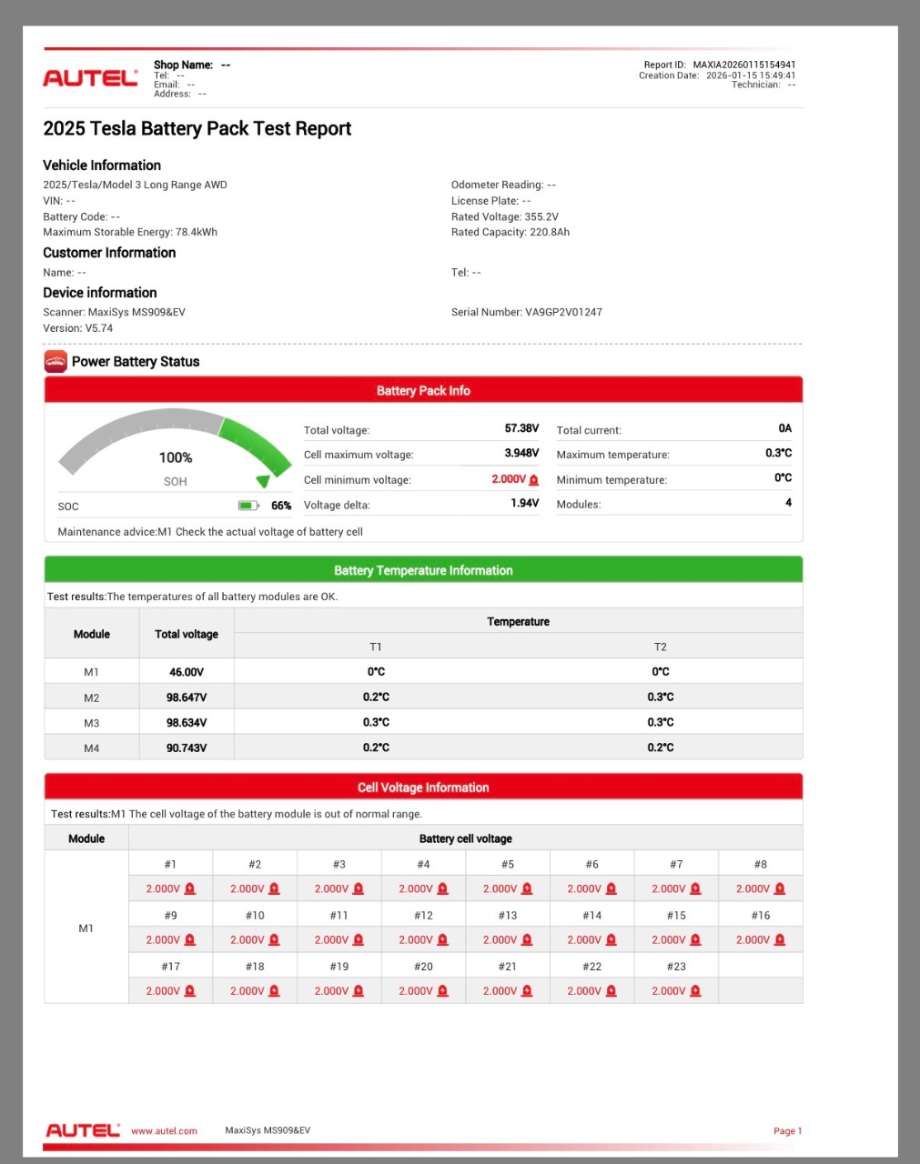Select the red Cell Voltage Information header
Image resolution: width=920 pixels, height=1164 pixels.
pos(423,787)
